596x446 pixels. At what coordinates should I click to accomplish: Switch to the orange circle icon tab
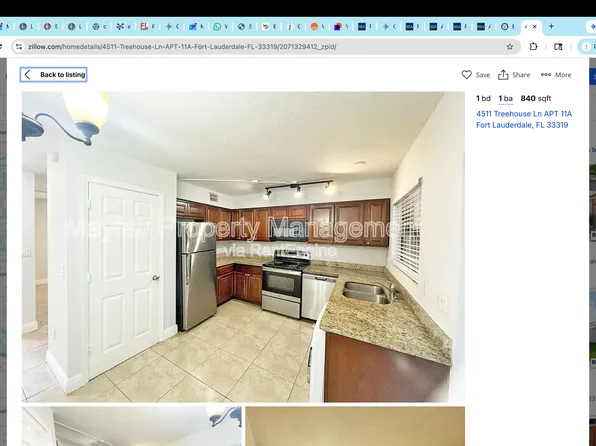(314, 27)
